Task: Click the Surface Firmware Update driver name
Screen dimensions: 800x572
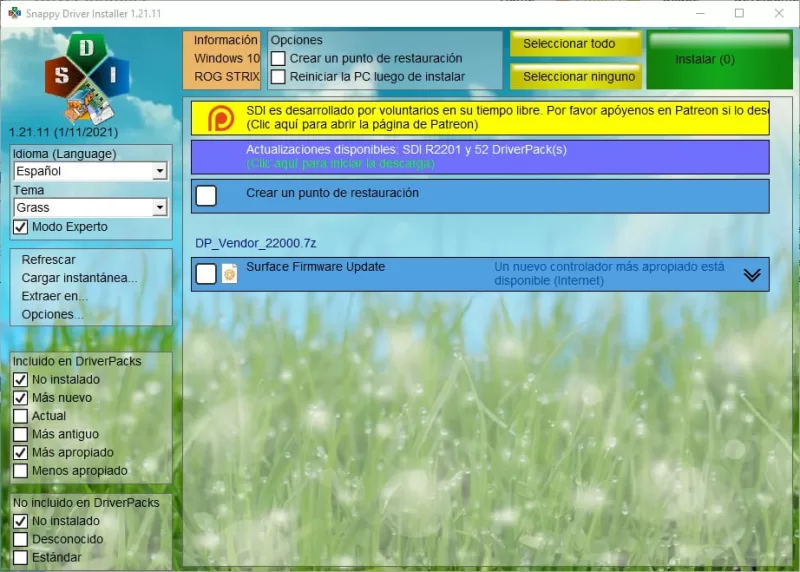Action: 315,267
